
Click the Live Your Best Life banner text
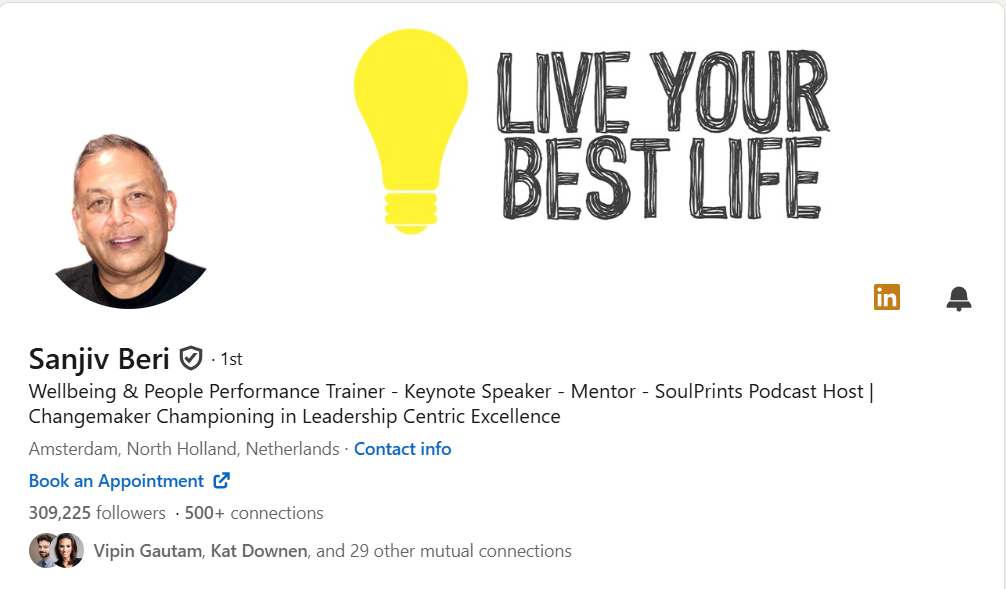(662, 135)
